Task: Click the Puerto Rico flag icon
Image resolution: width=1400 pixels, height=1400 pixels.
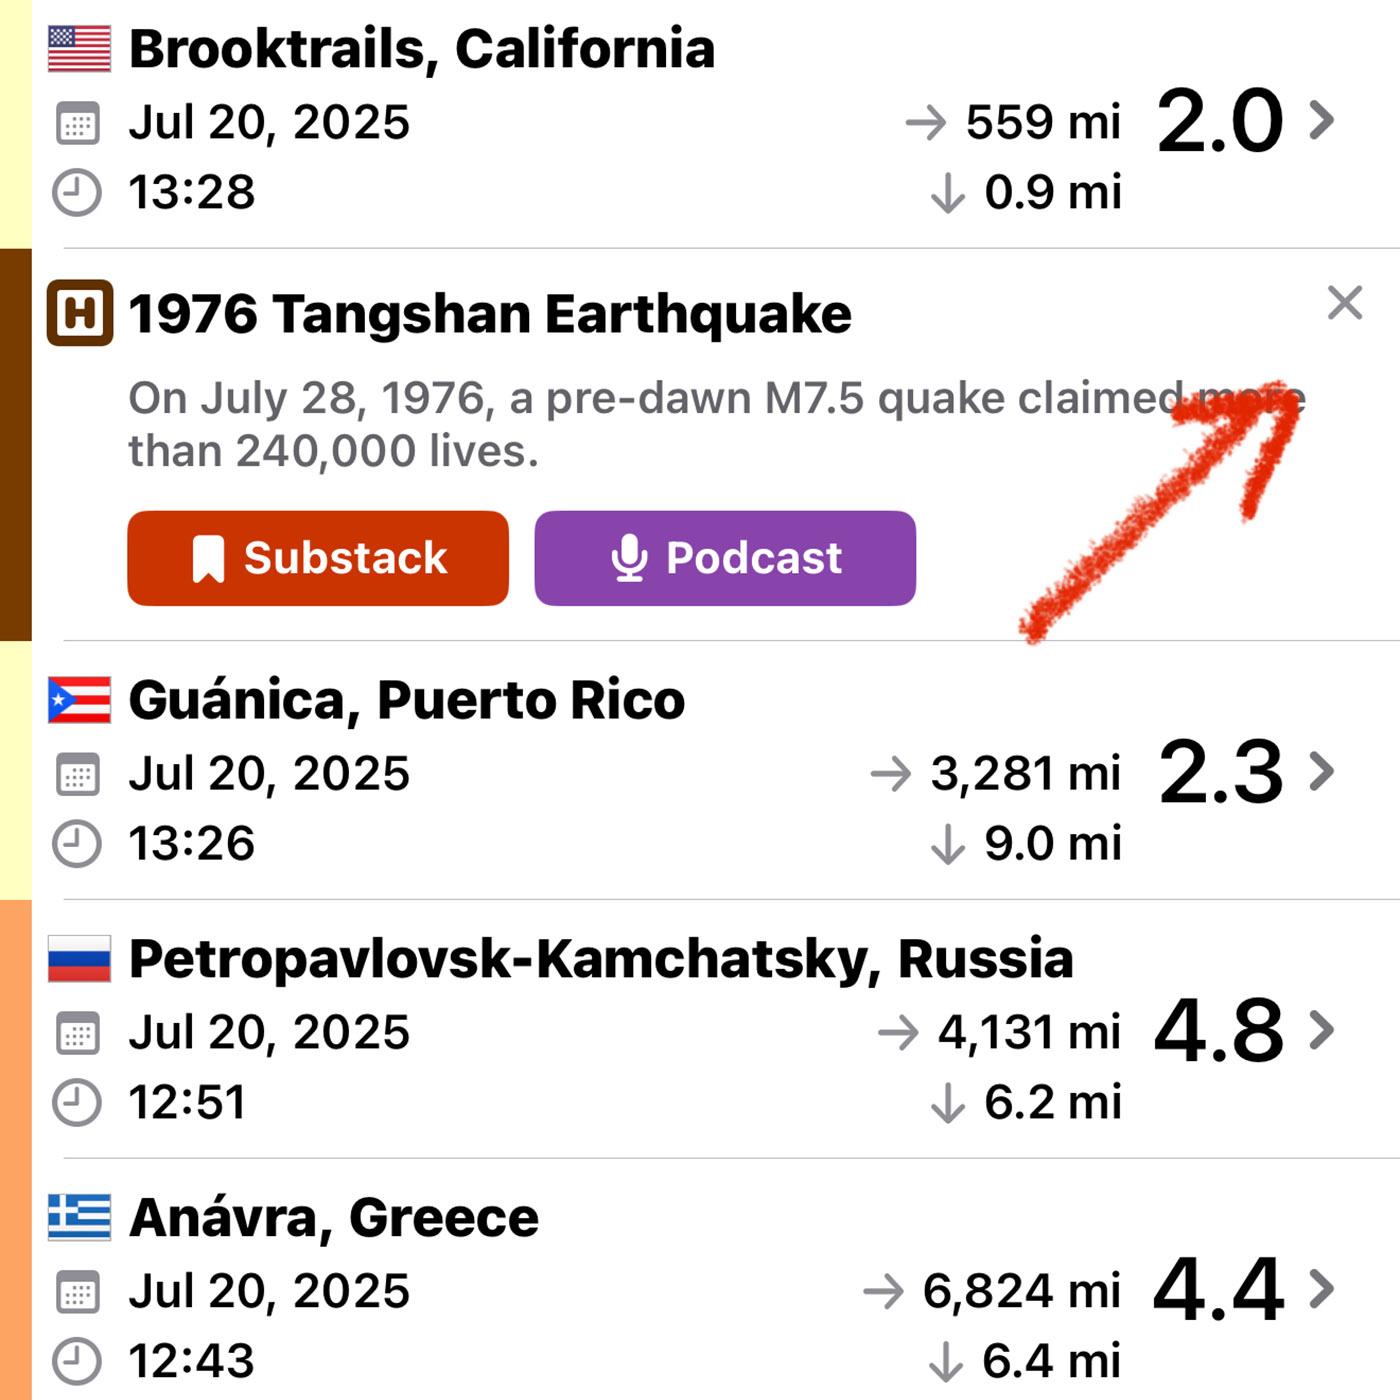Action: point(79,700)
